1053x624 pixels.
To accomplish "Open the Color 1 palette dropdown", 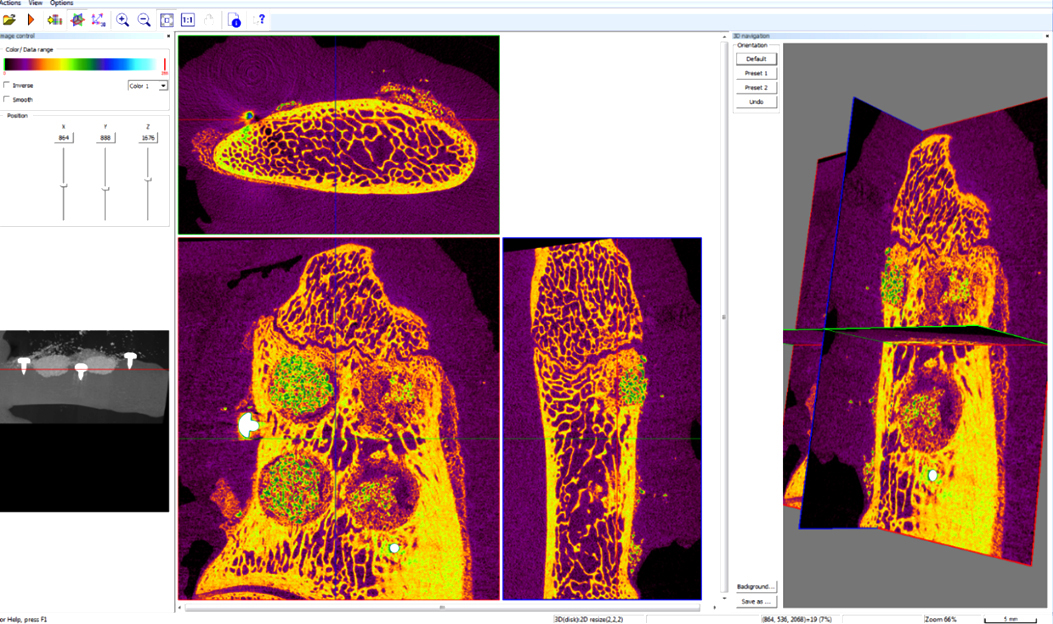I will 163,86.
